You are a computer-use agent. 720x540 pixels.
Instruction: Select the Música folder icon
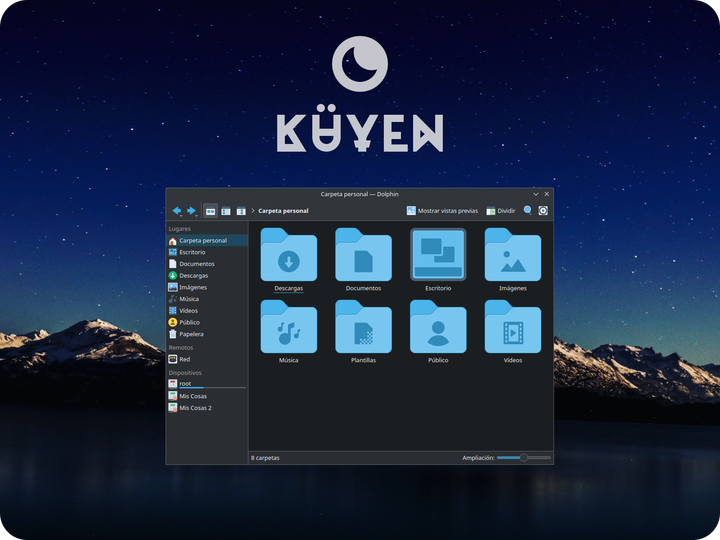click(x=288, y=326)
